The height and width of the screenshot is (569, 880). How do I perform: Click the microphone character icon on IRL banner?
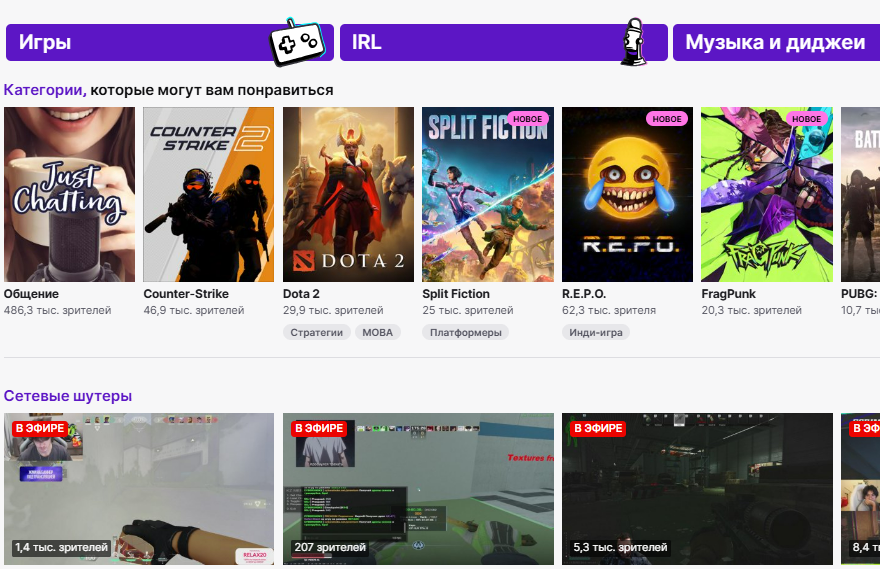tap(634, 42)
